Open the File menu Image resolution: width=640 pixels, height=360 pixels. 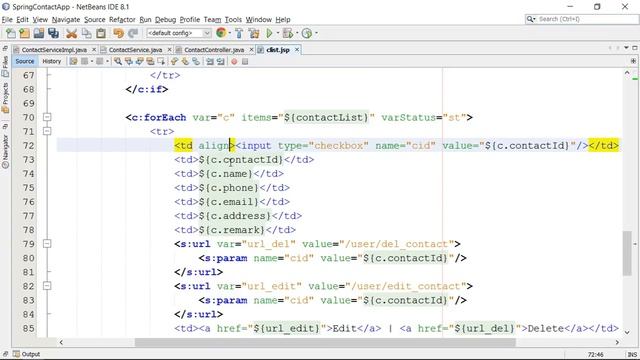pyautogui.click(x=7, y=20)
